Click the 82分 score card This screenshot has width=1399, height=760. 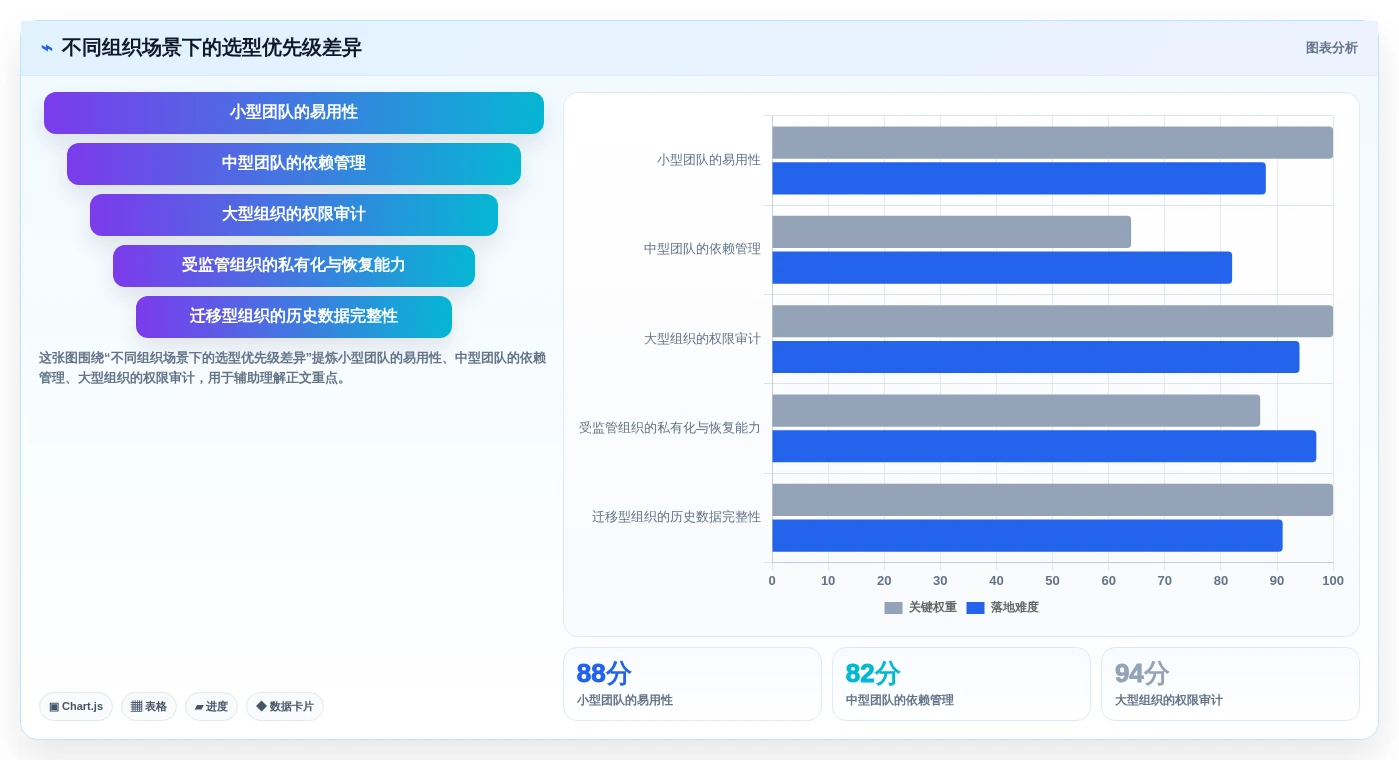pos(961,684)
